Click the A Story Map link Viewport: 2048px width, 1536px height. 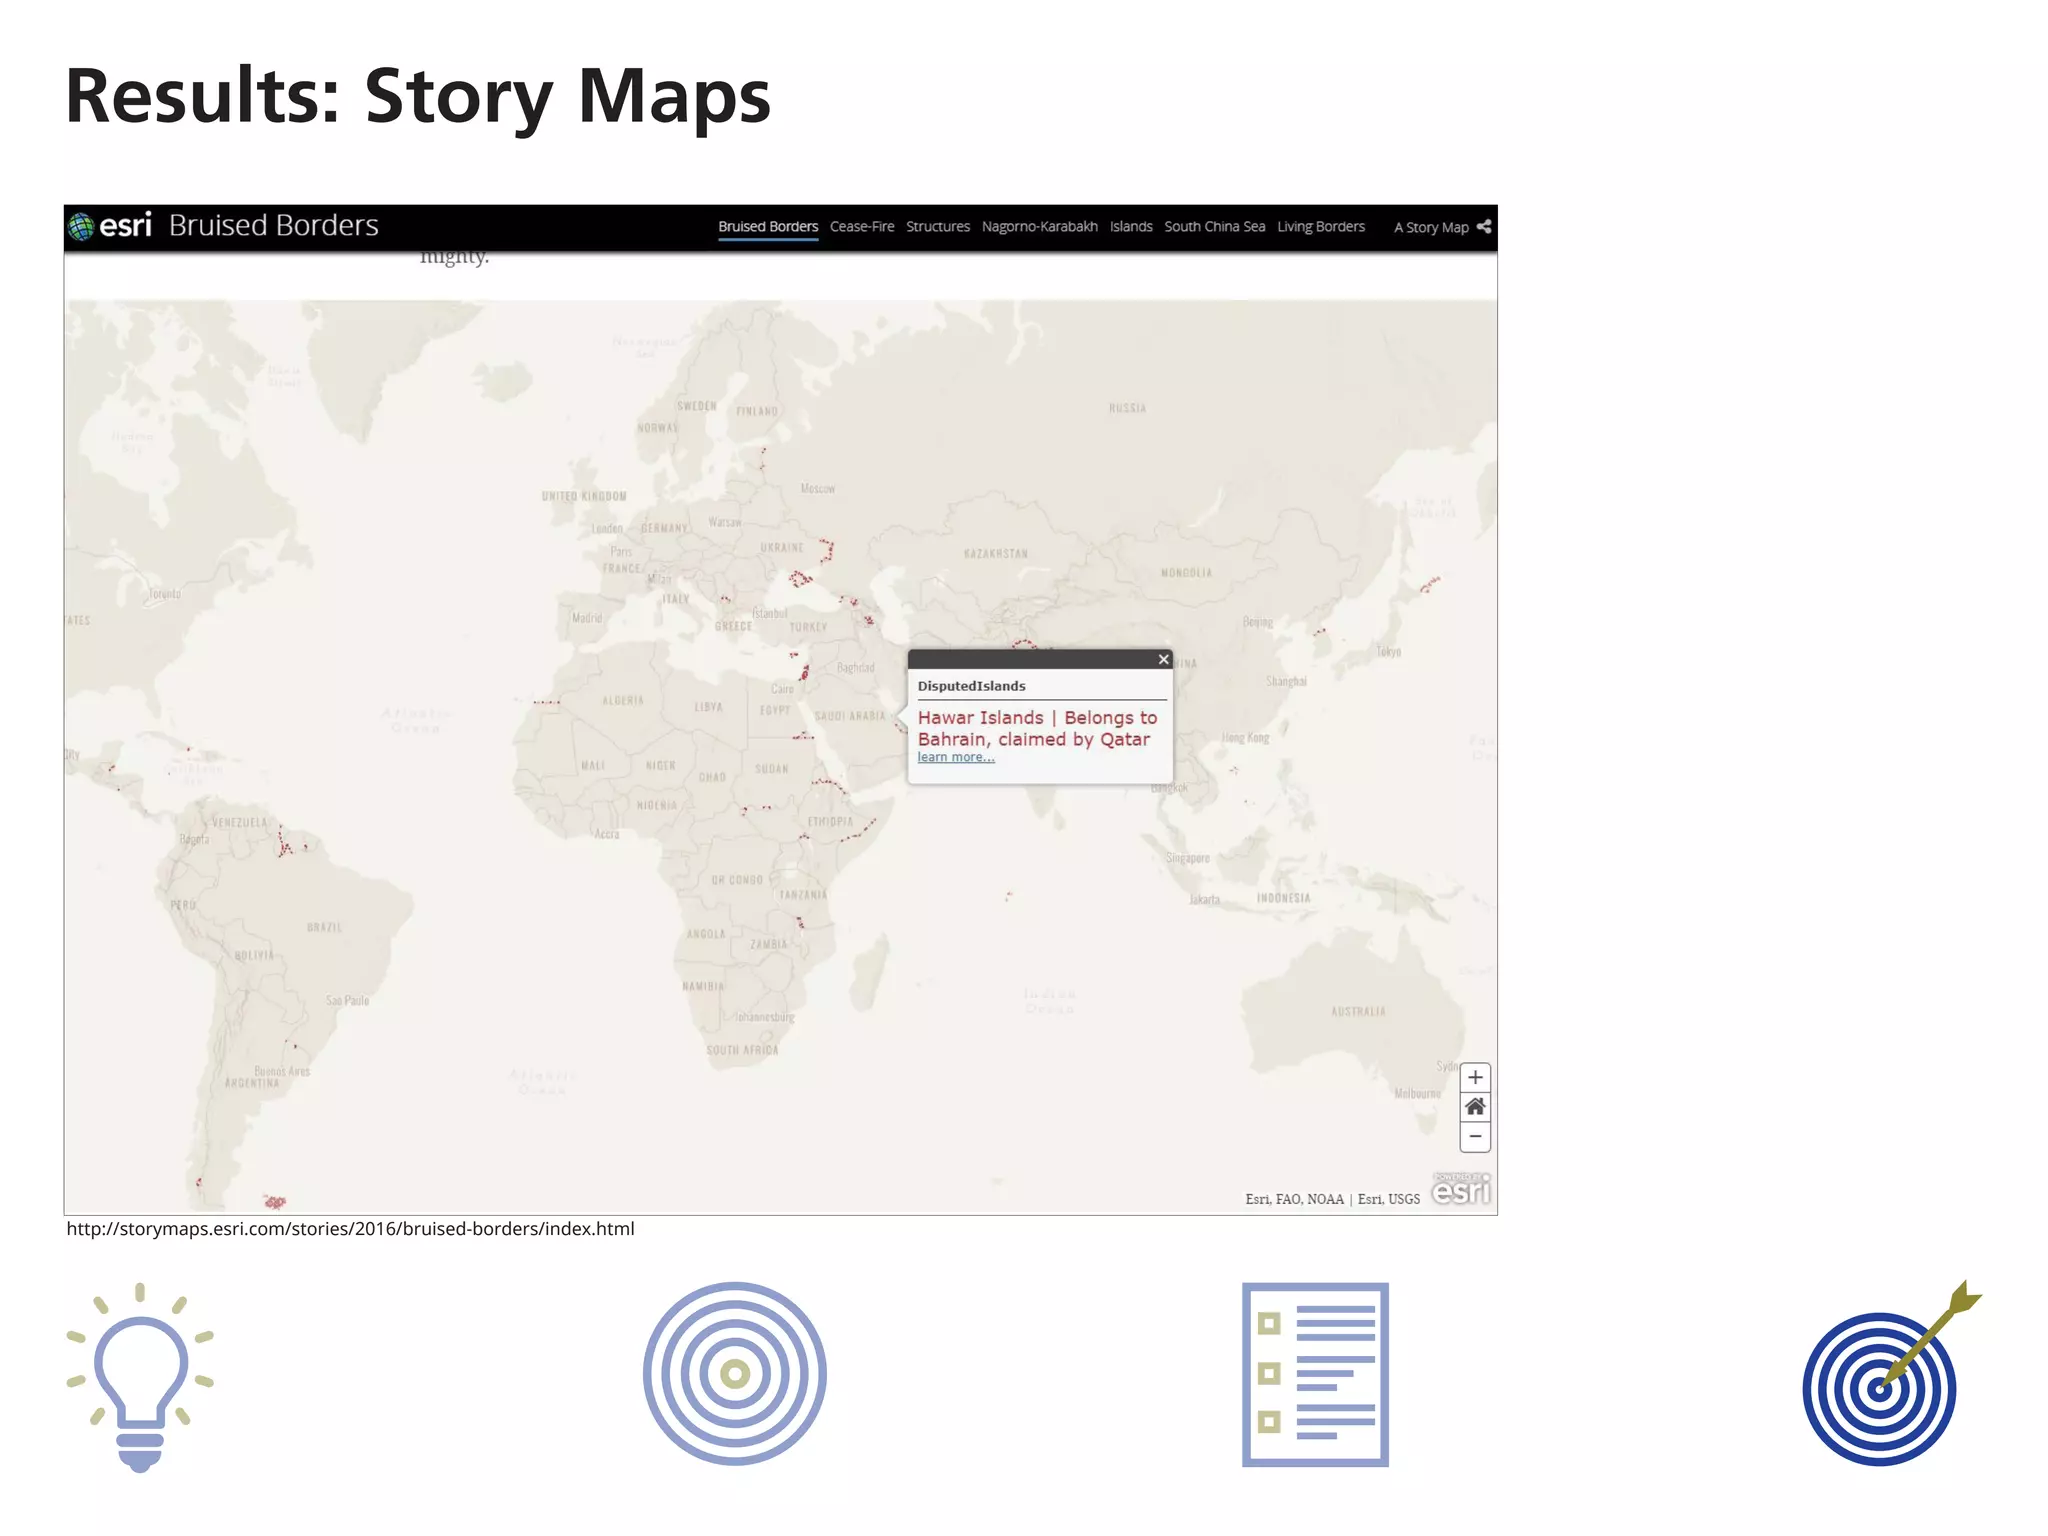pos(1430,228)
